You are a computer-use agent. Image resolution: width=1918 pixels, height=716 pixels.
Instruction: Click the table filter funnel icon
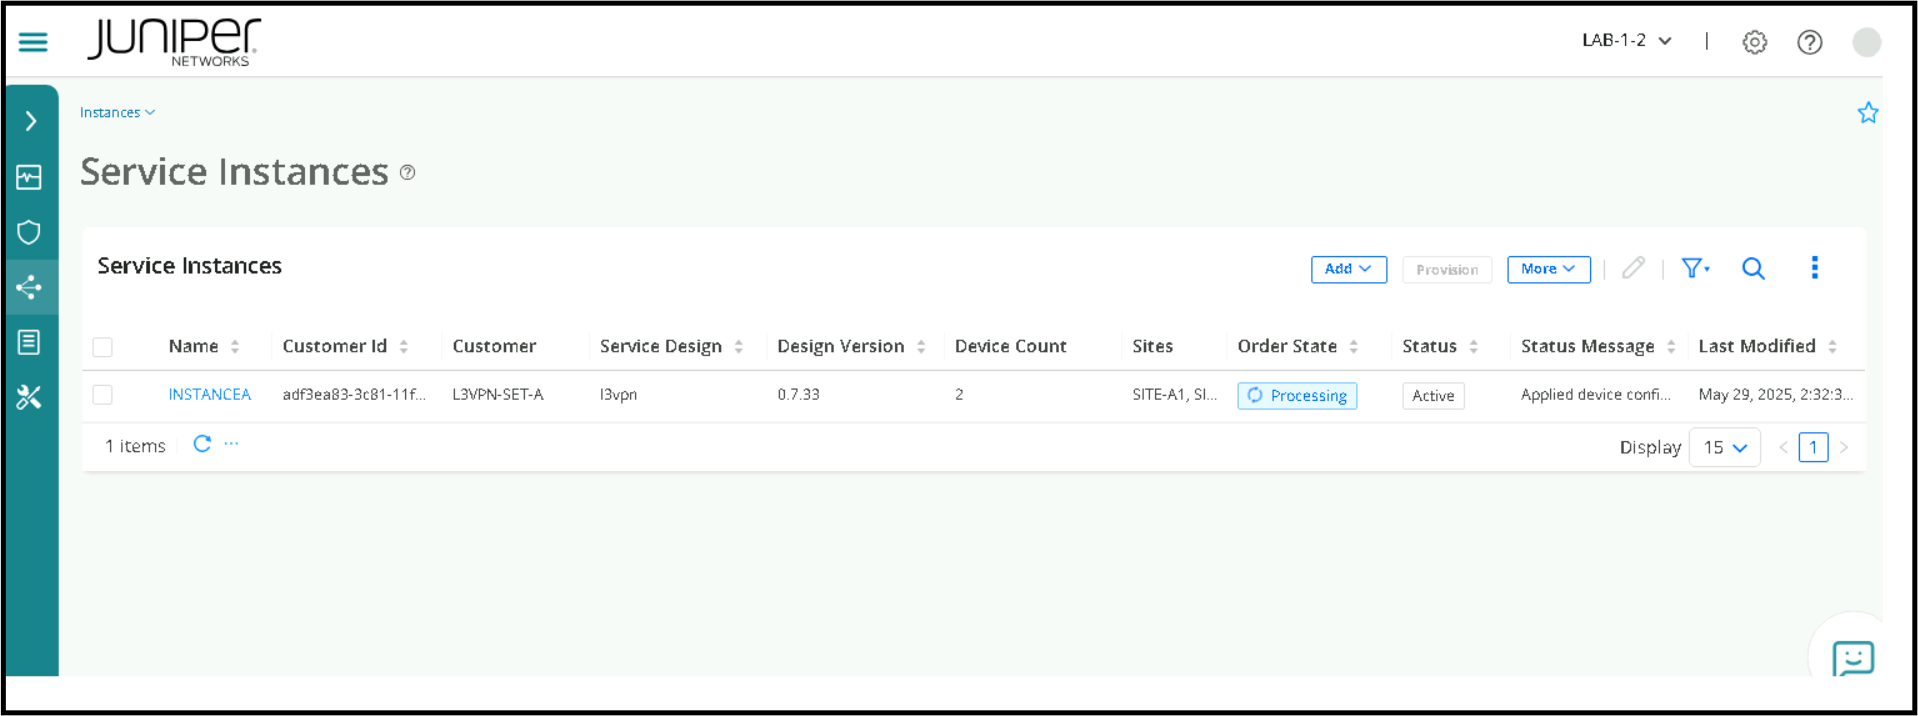pos(1694,268)
